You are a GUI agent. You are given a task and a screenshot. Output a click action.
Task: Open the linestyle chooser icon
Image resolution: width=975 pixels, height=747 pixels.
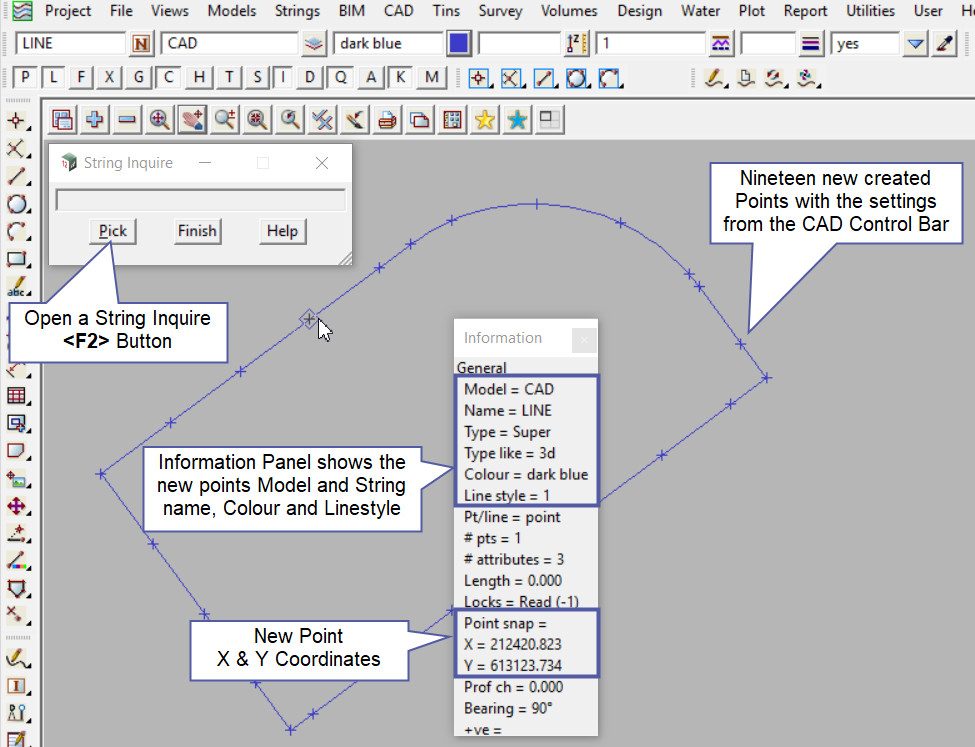point(721,44)
